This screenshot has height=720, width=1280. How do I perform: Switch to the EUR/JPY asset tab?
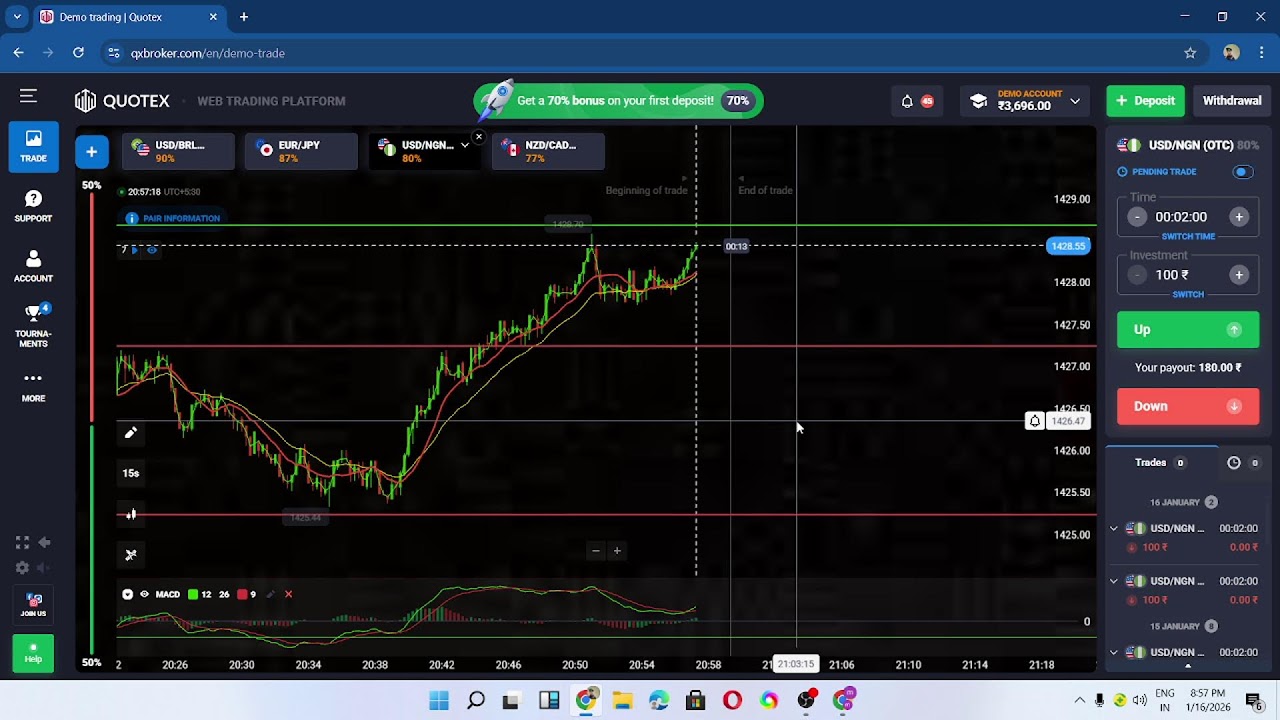pyautogui.click(x=301, y=151)
